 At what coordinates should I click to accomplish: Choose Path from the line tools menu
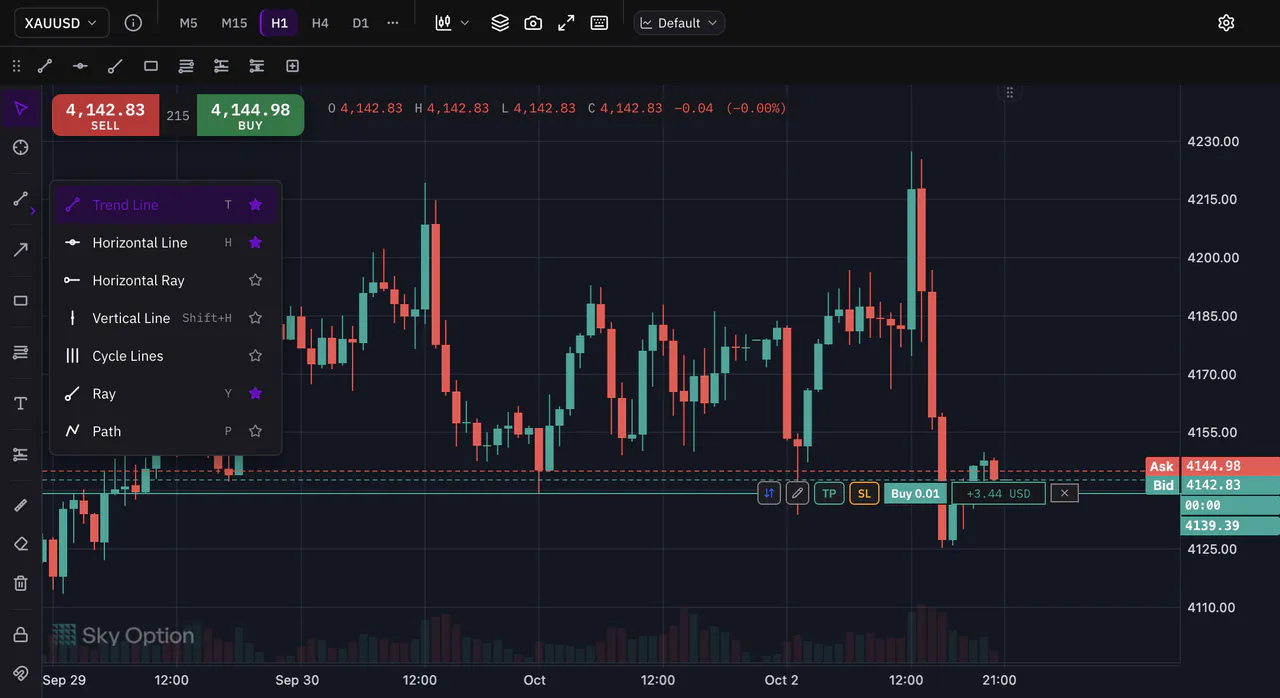pos(166,431)
